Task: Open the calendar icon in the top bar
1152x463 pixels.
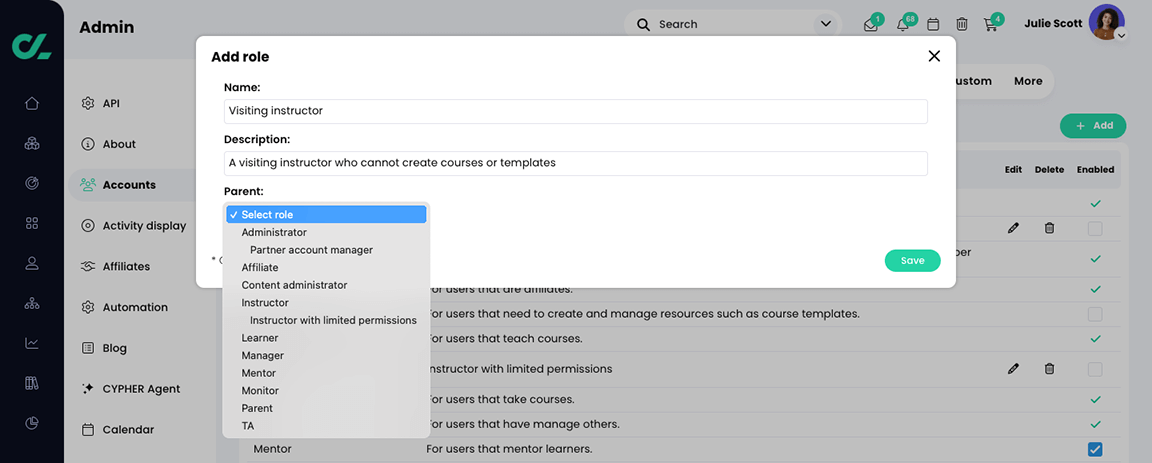Action: point(933,24)
